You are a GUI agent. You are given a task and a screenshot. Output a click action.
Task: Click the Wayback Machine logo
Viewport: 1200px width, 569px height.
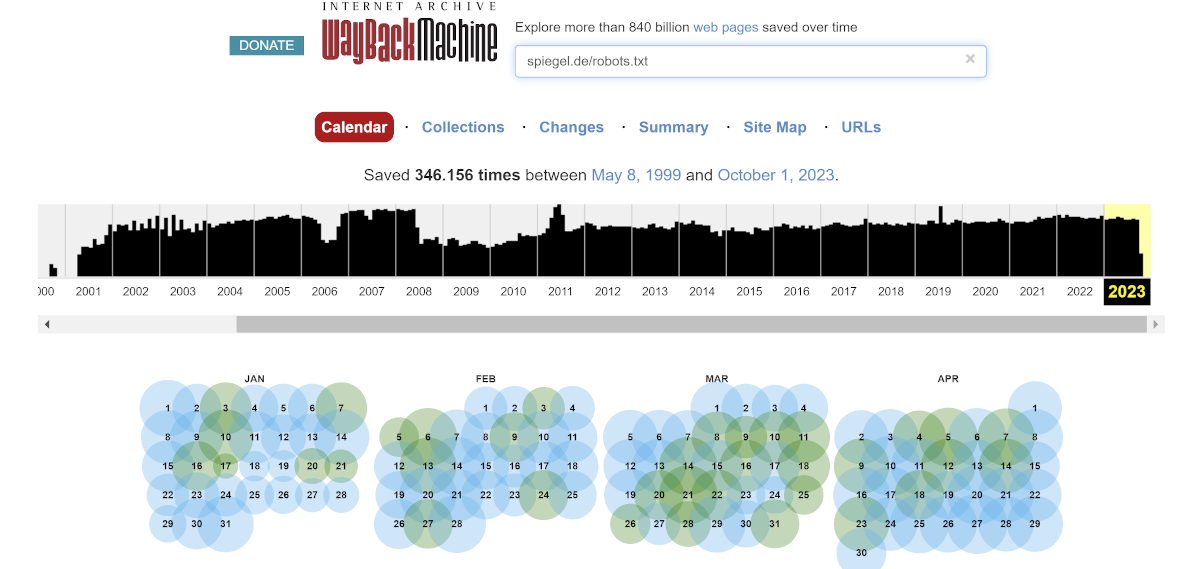click(410, 33)
